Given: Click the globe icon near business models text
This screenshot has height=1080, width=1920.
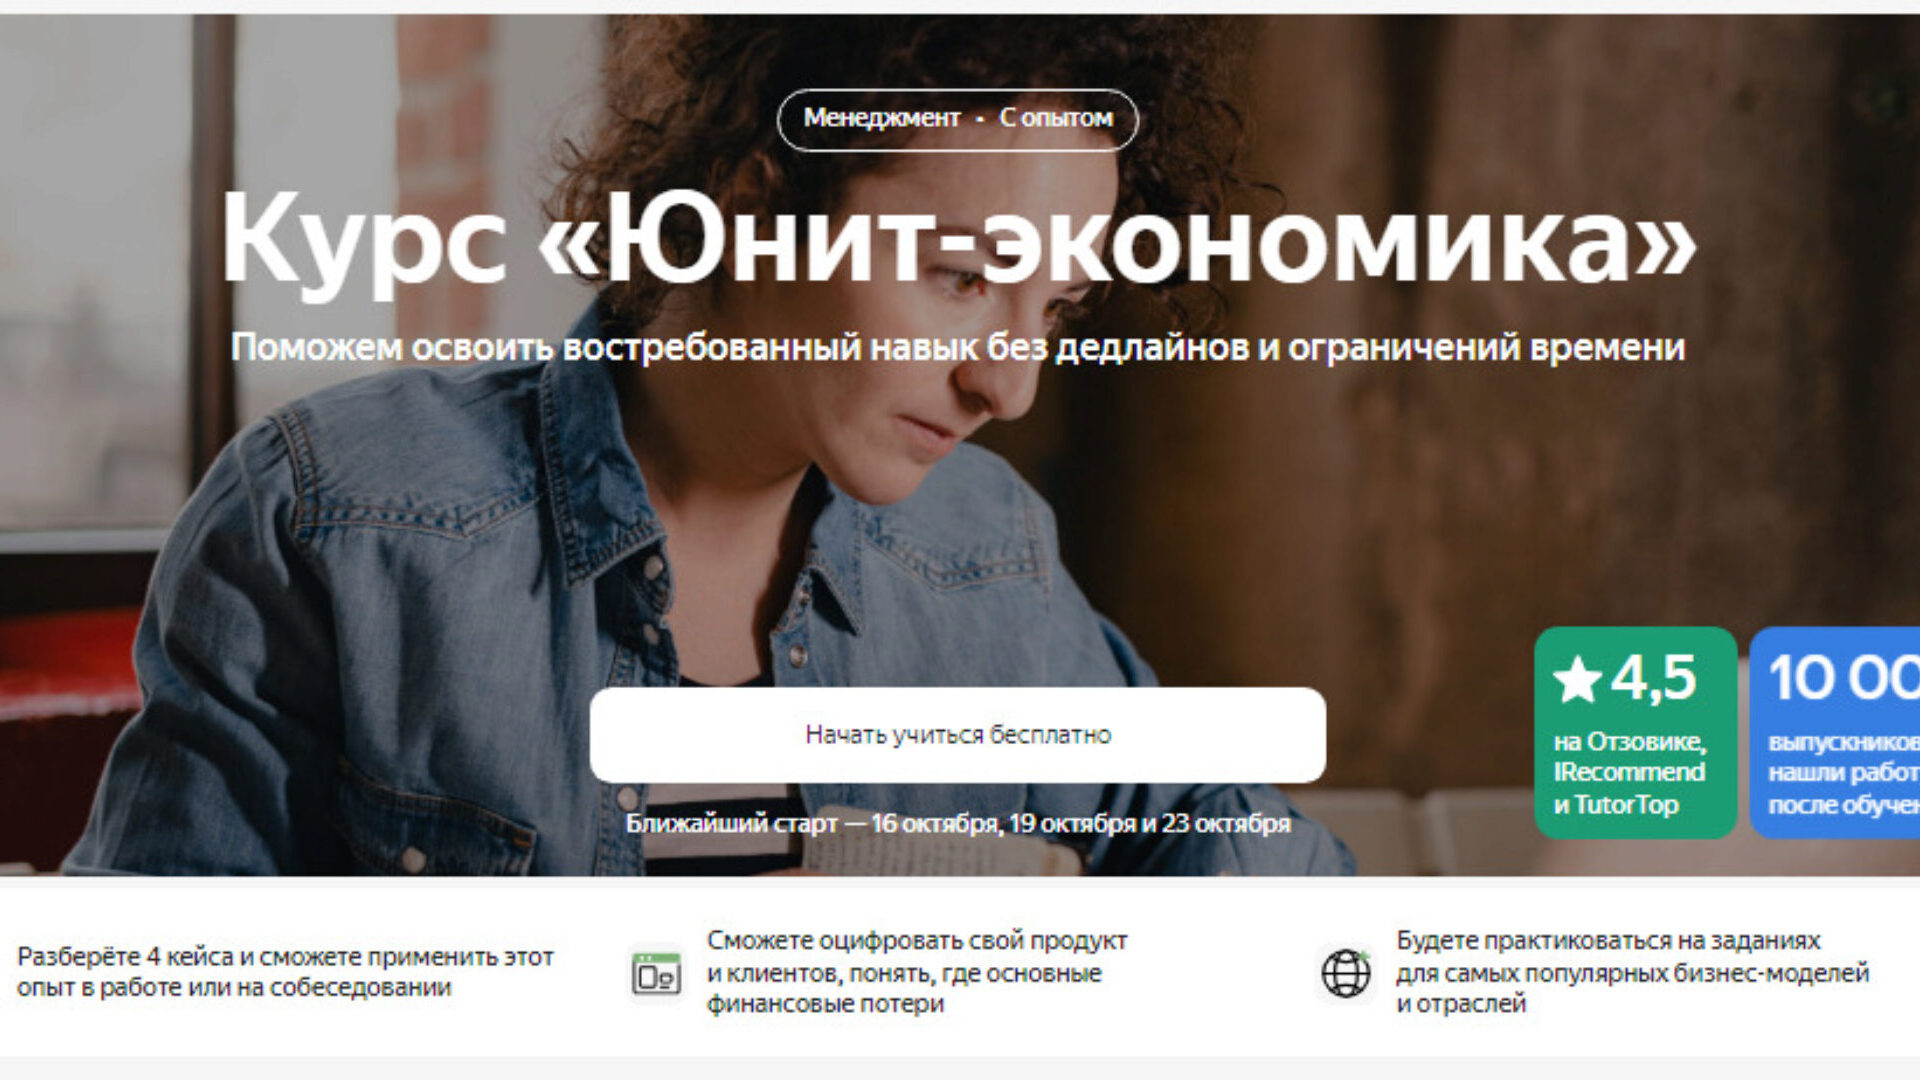Looking at the screenshot, I should [1346, 973].
